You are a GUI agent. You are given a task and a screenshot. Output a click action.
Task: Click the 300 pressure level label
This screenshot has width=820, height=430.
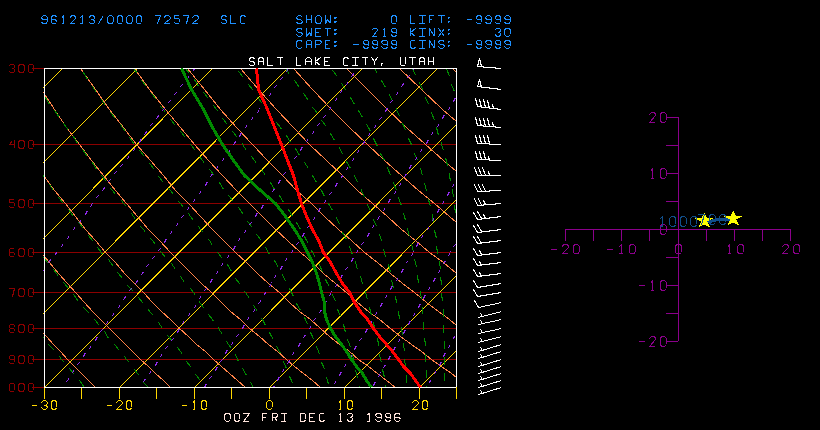tap(21, 69)
